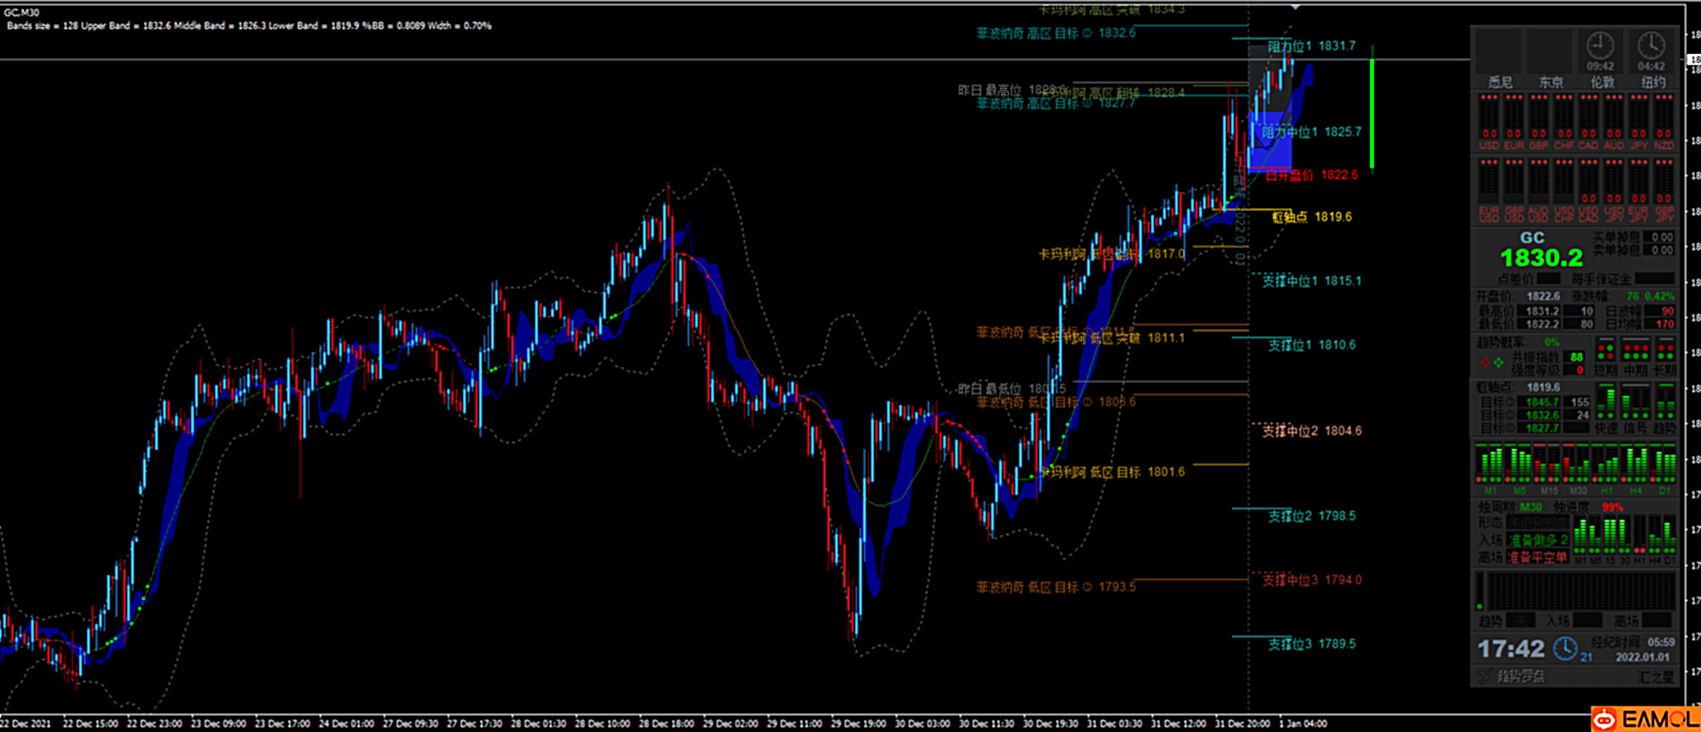
Task: Click the trend compass (趋势罗盘) bird logo
Action: tap(1486, 677)
